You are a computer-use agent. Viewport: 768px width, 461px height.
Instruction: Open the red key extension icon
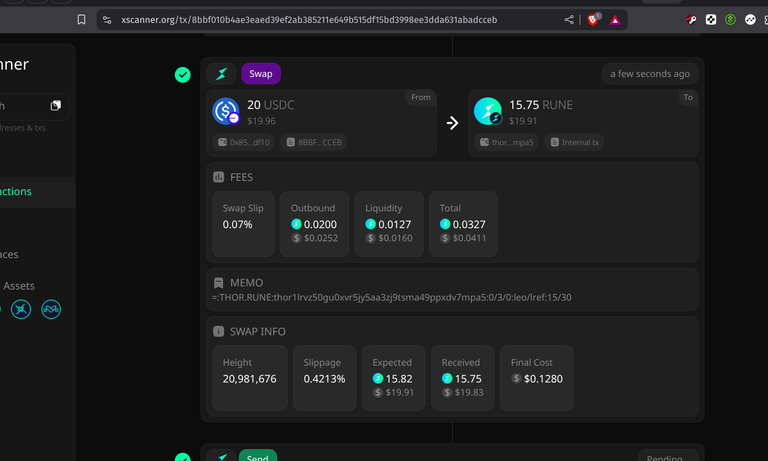tap(691, 20)
